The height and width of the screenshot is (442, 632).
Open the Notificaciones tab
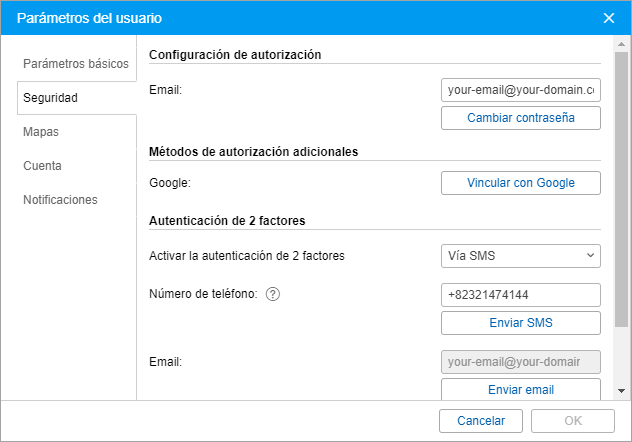(60, 199)
